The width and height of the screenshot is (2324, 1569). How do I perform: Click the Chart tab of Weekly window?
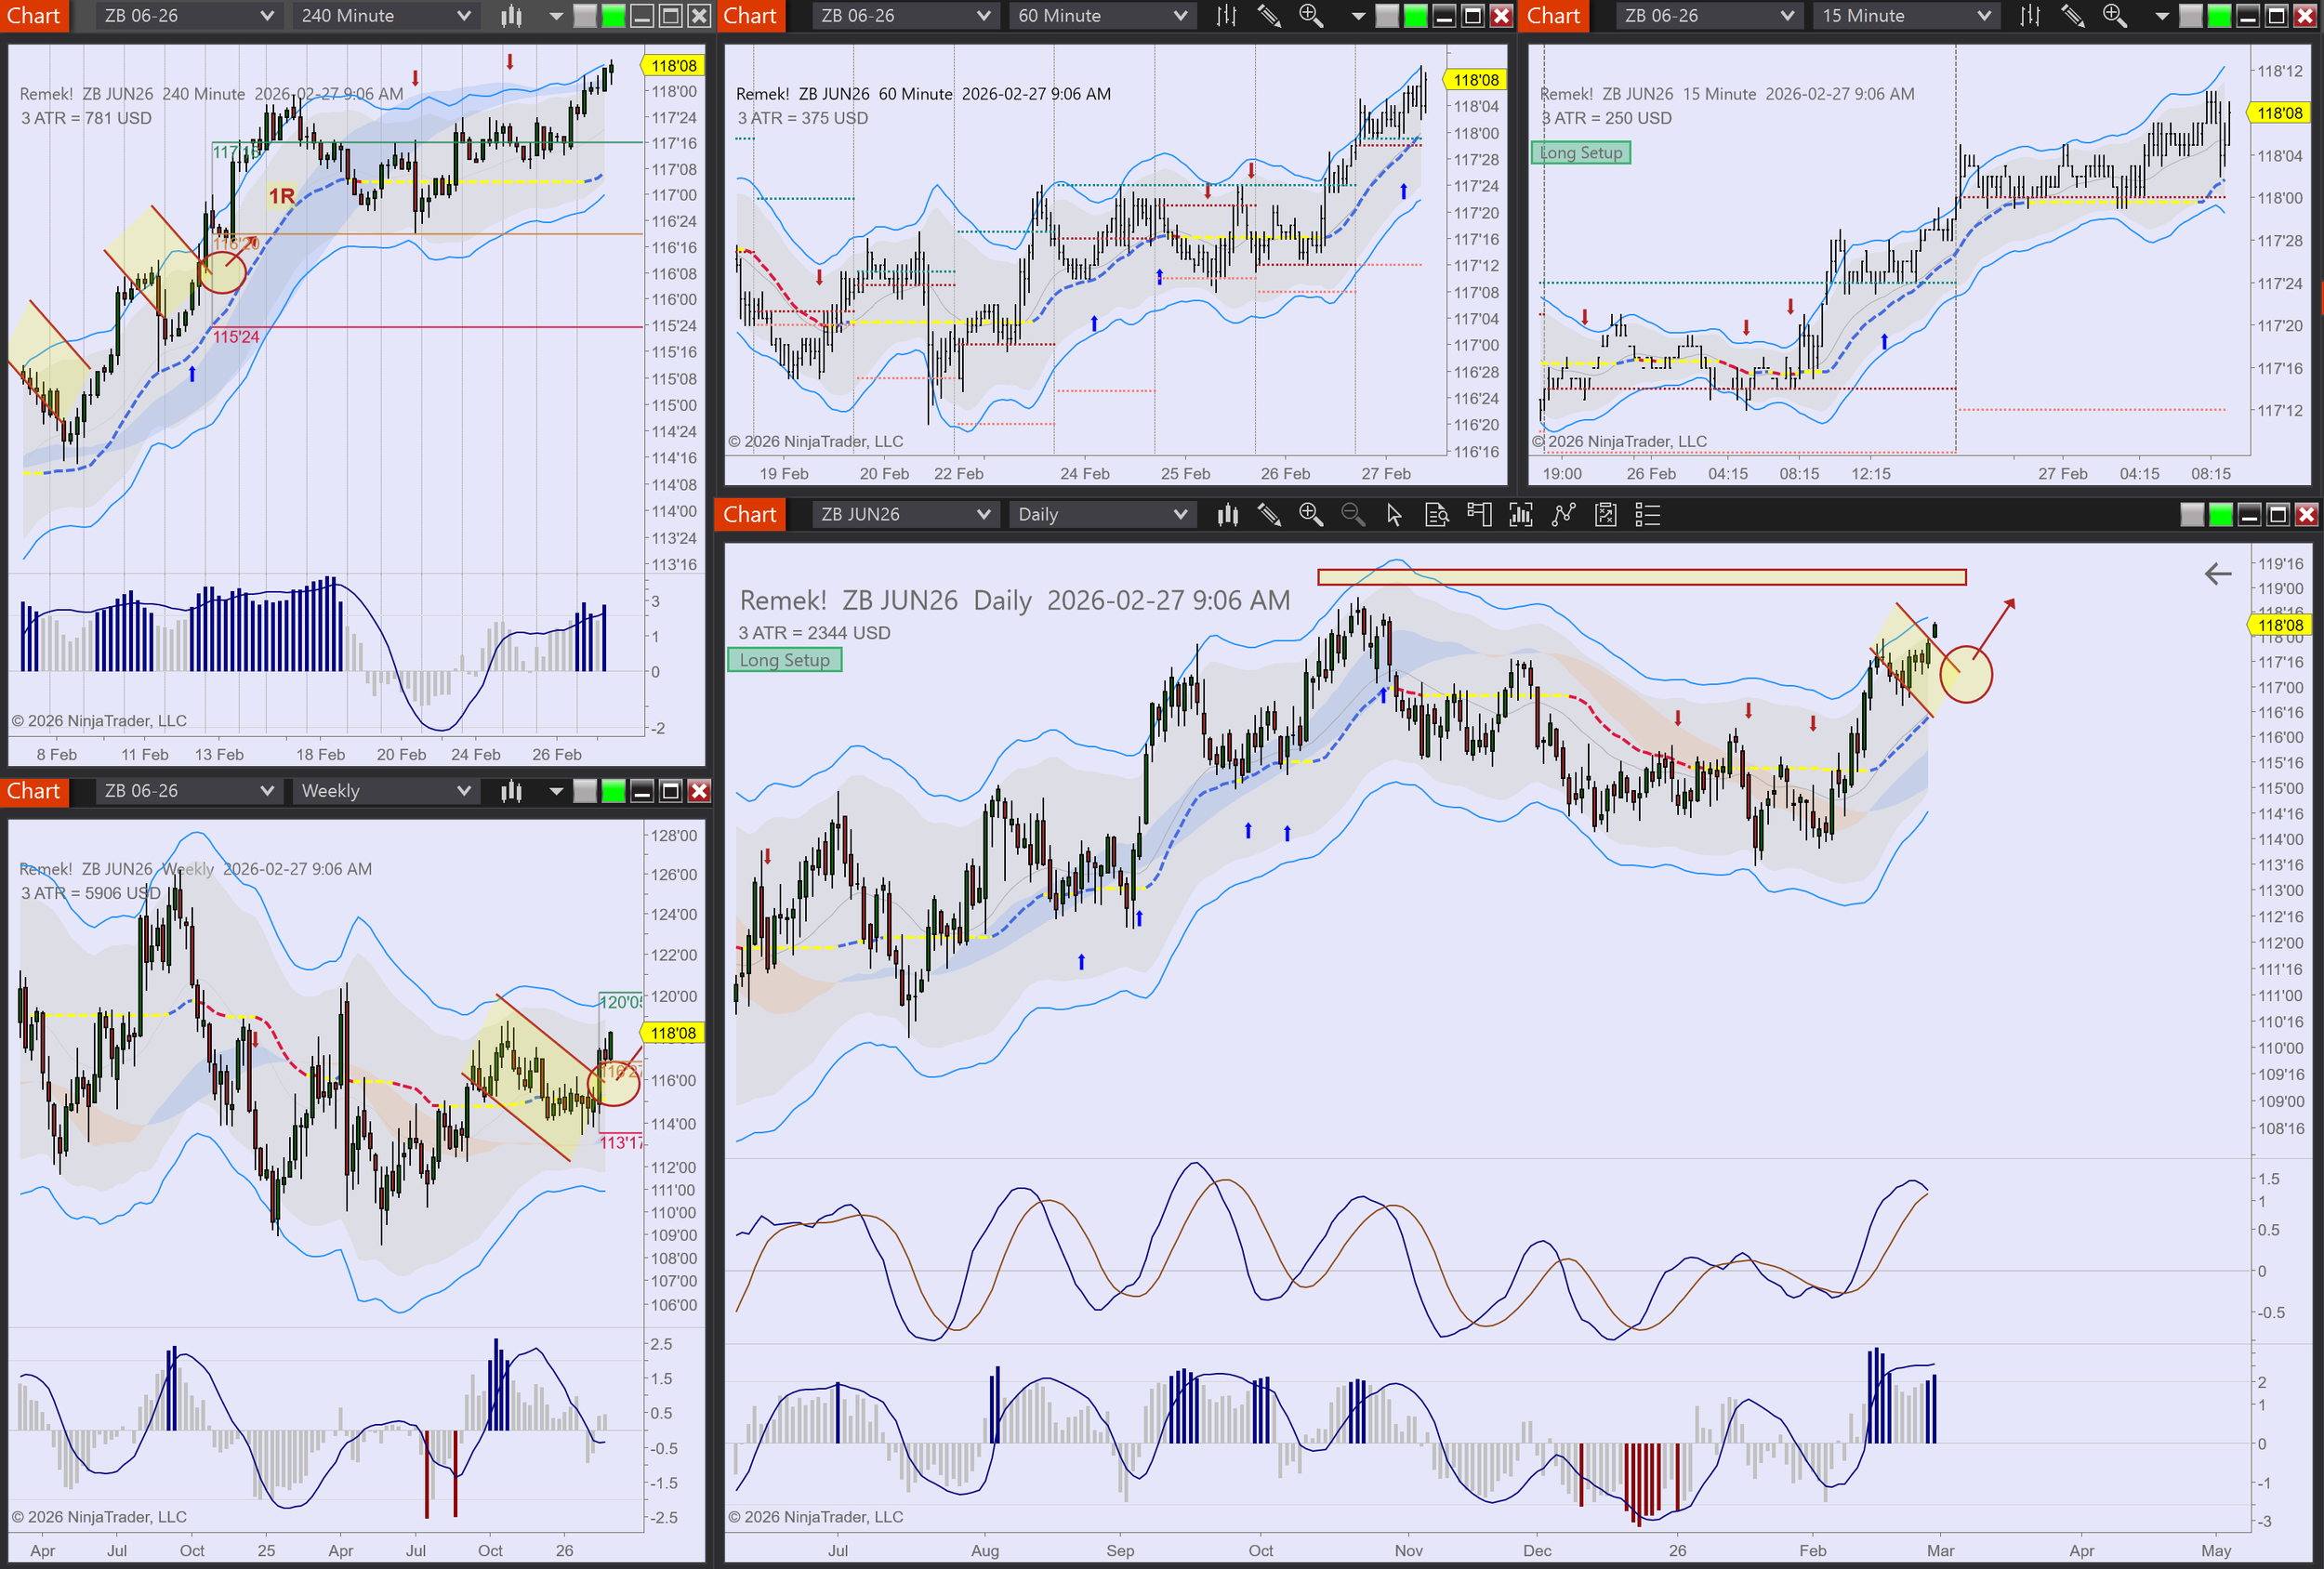coord(34,791)
